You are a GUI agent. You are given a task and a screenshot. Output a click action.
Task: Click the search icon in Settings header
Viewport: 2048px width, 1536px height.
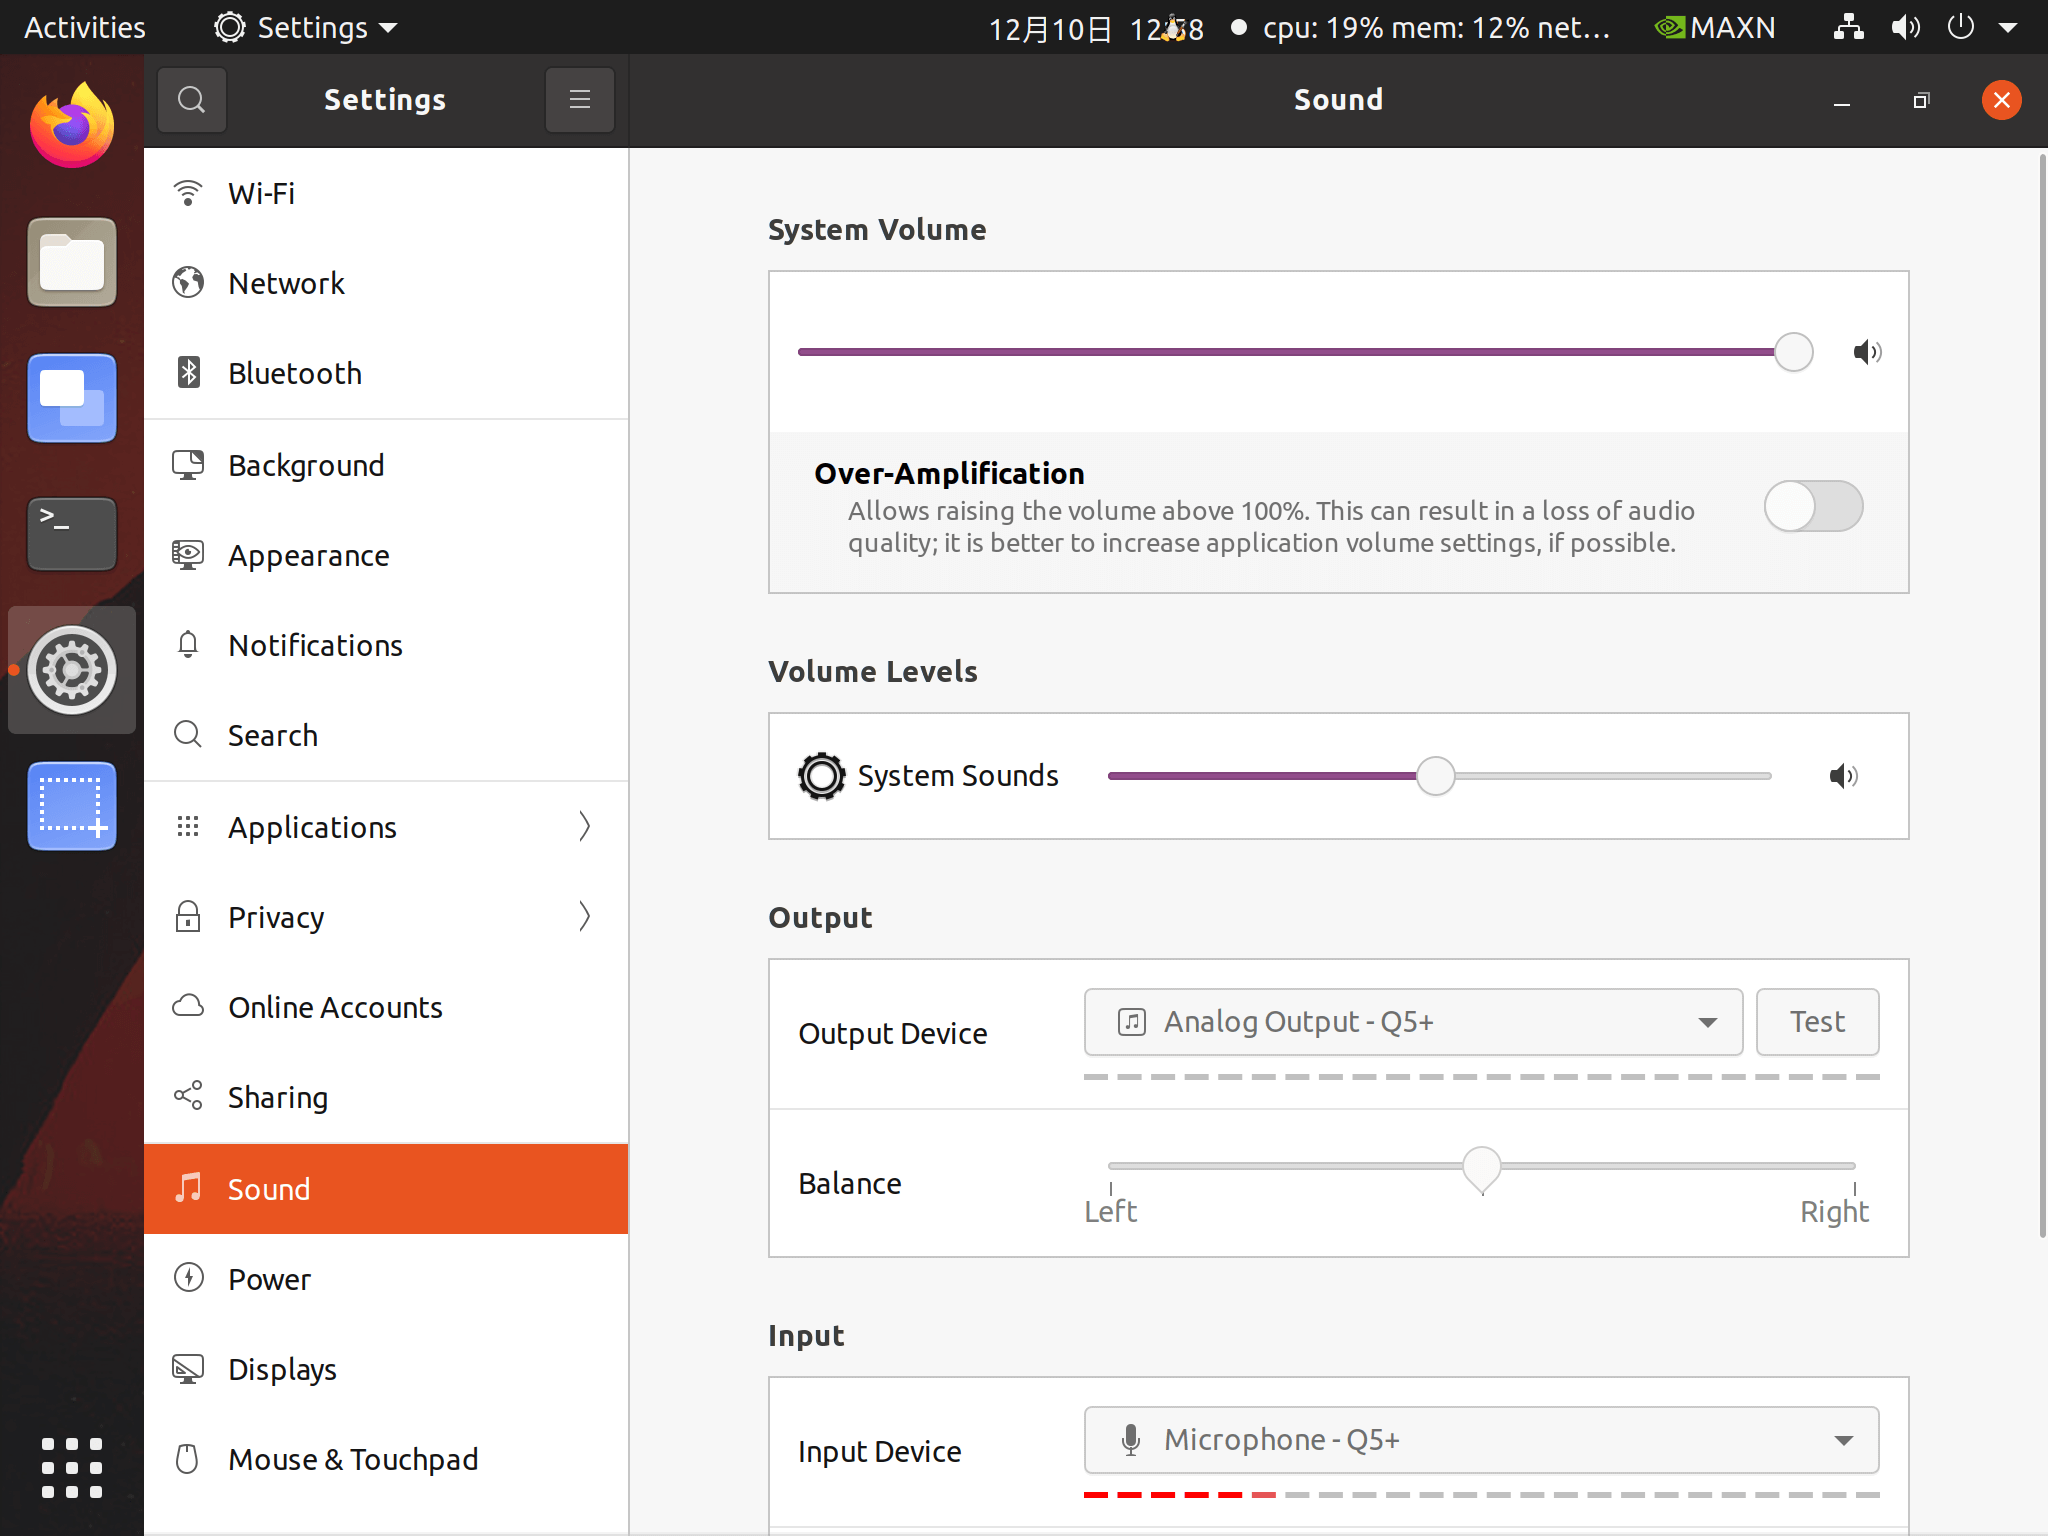(191, 100)
